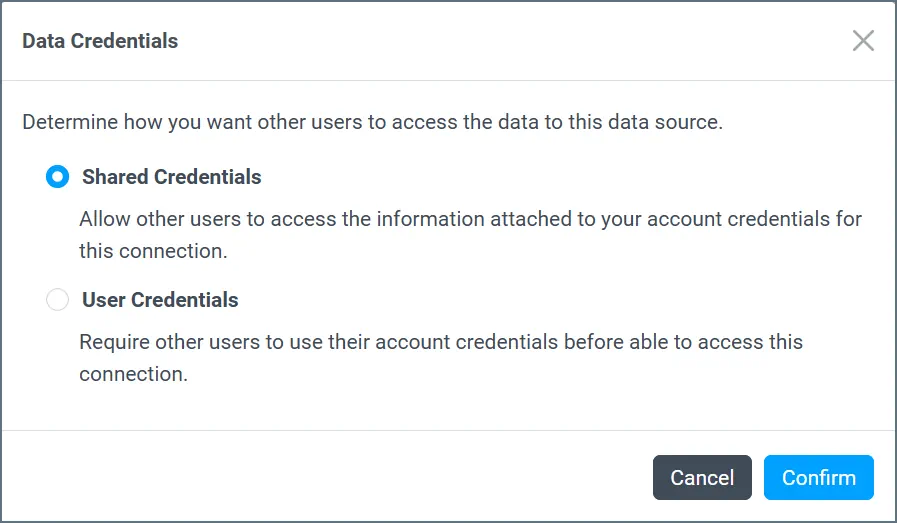
Task: Dismiss dialog using top-right X icon
Action: [x=863, y=41]
